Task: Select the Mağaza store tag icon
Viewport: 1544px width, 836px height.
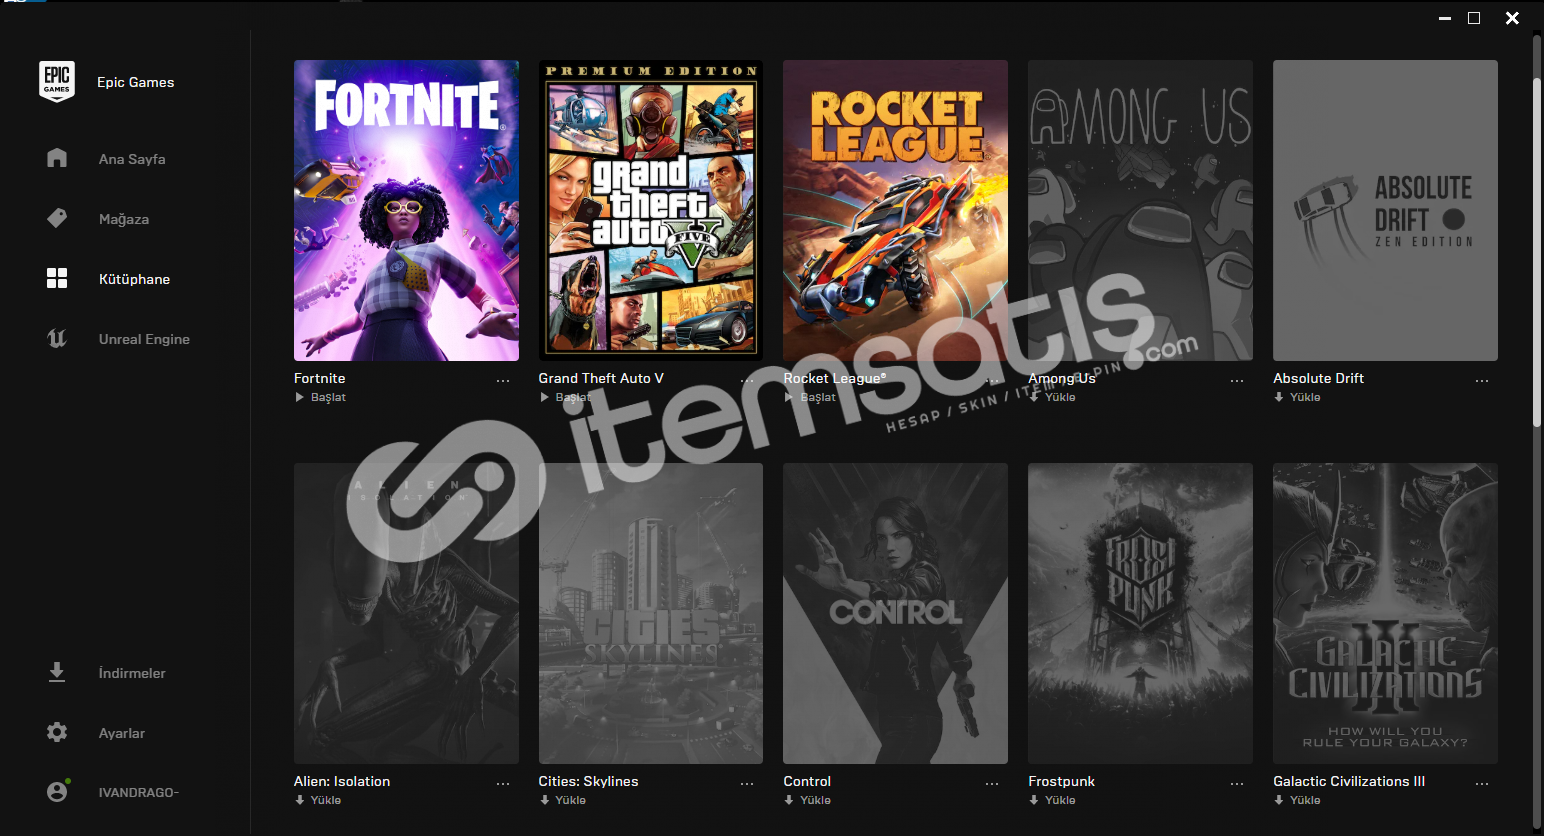Action: [x=57, y=218]
